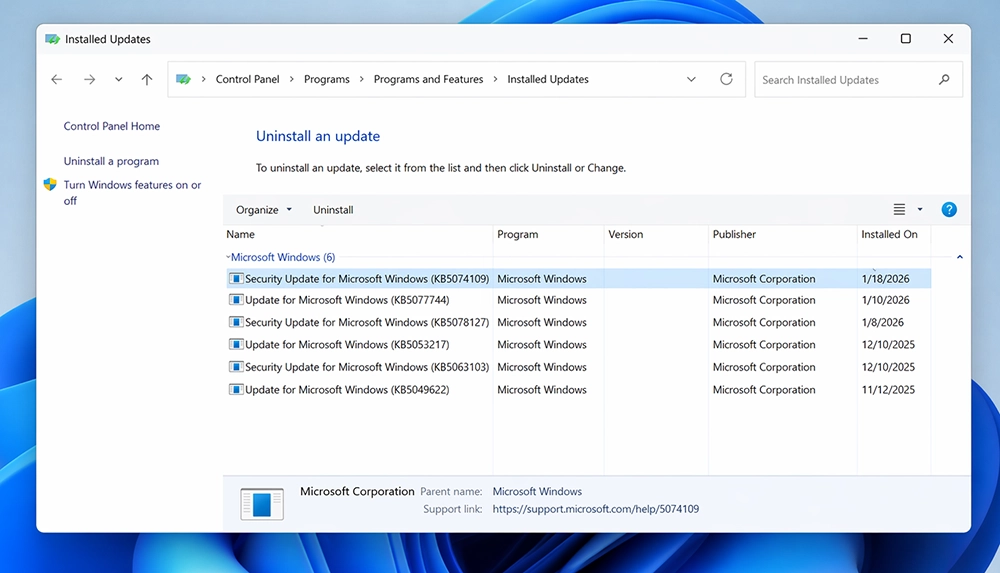The image size is (1000, 573).
Task: Open Uninstall a program link
Action: tap(111, 161)
